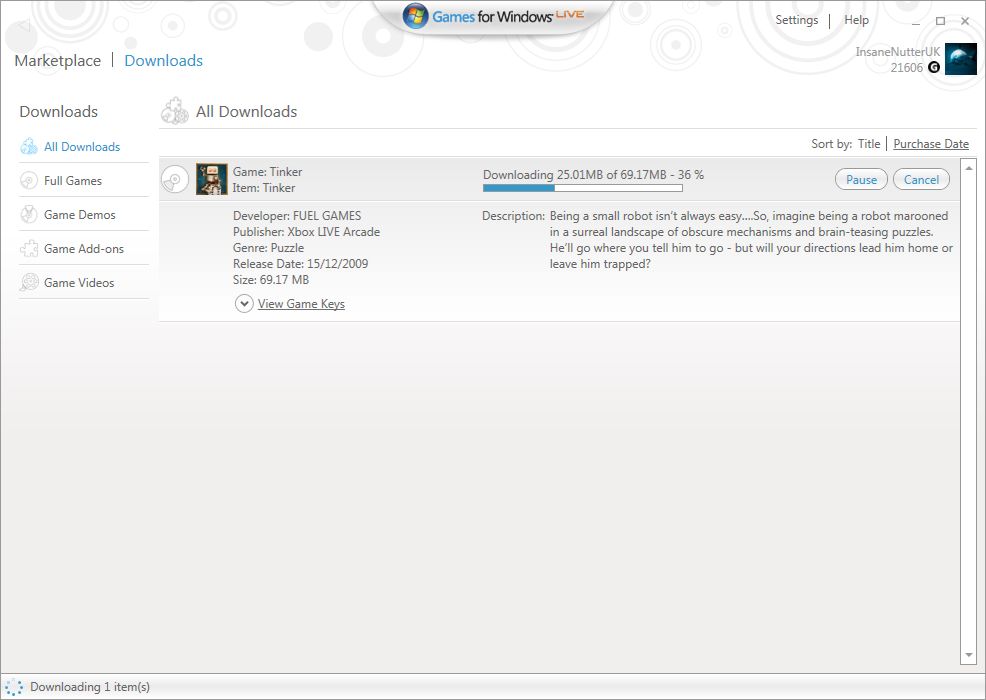Select the Game Demos category

coord(80,214)
